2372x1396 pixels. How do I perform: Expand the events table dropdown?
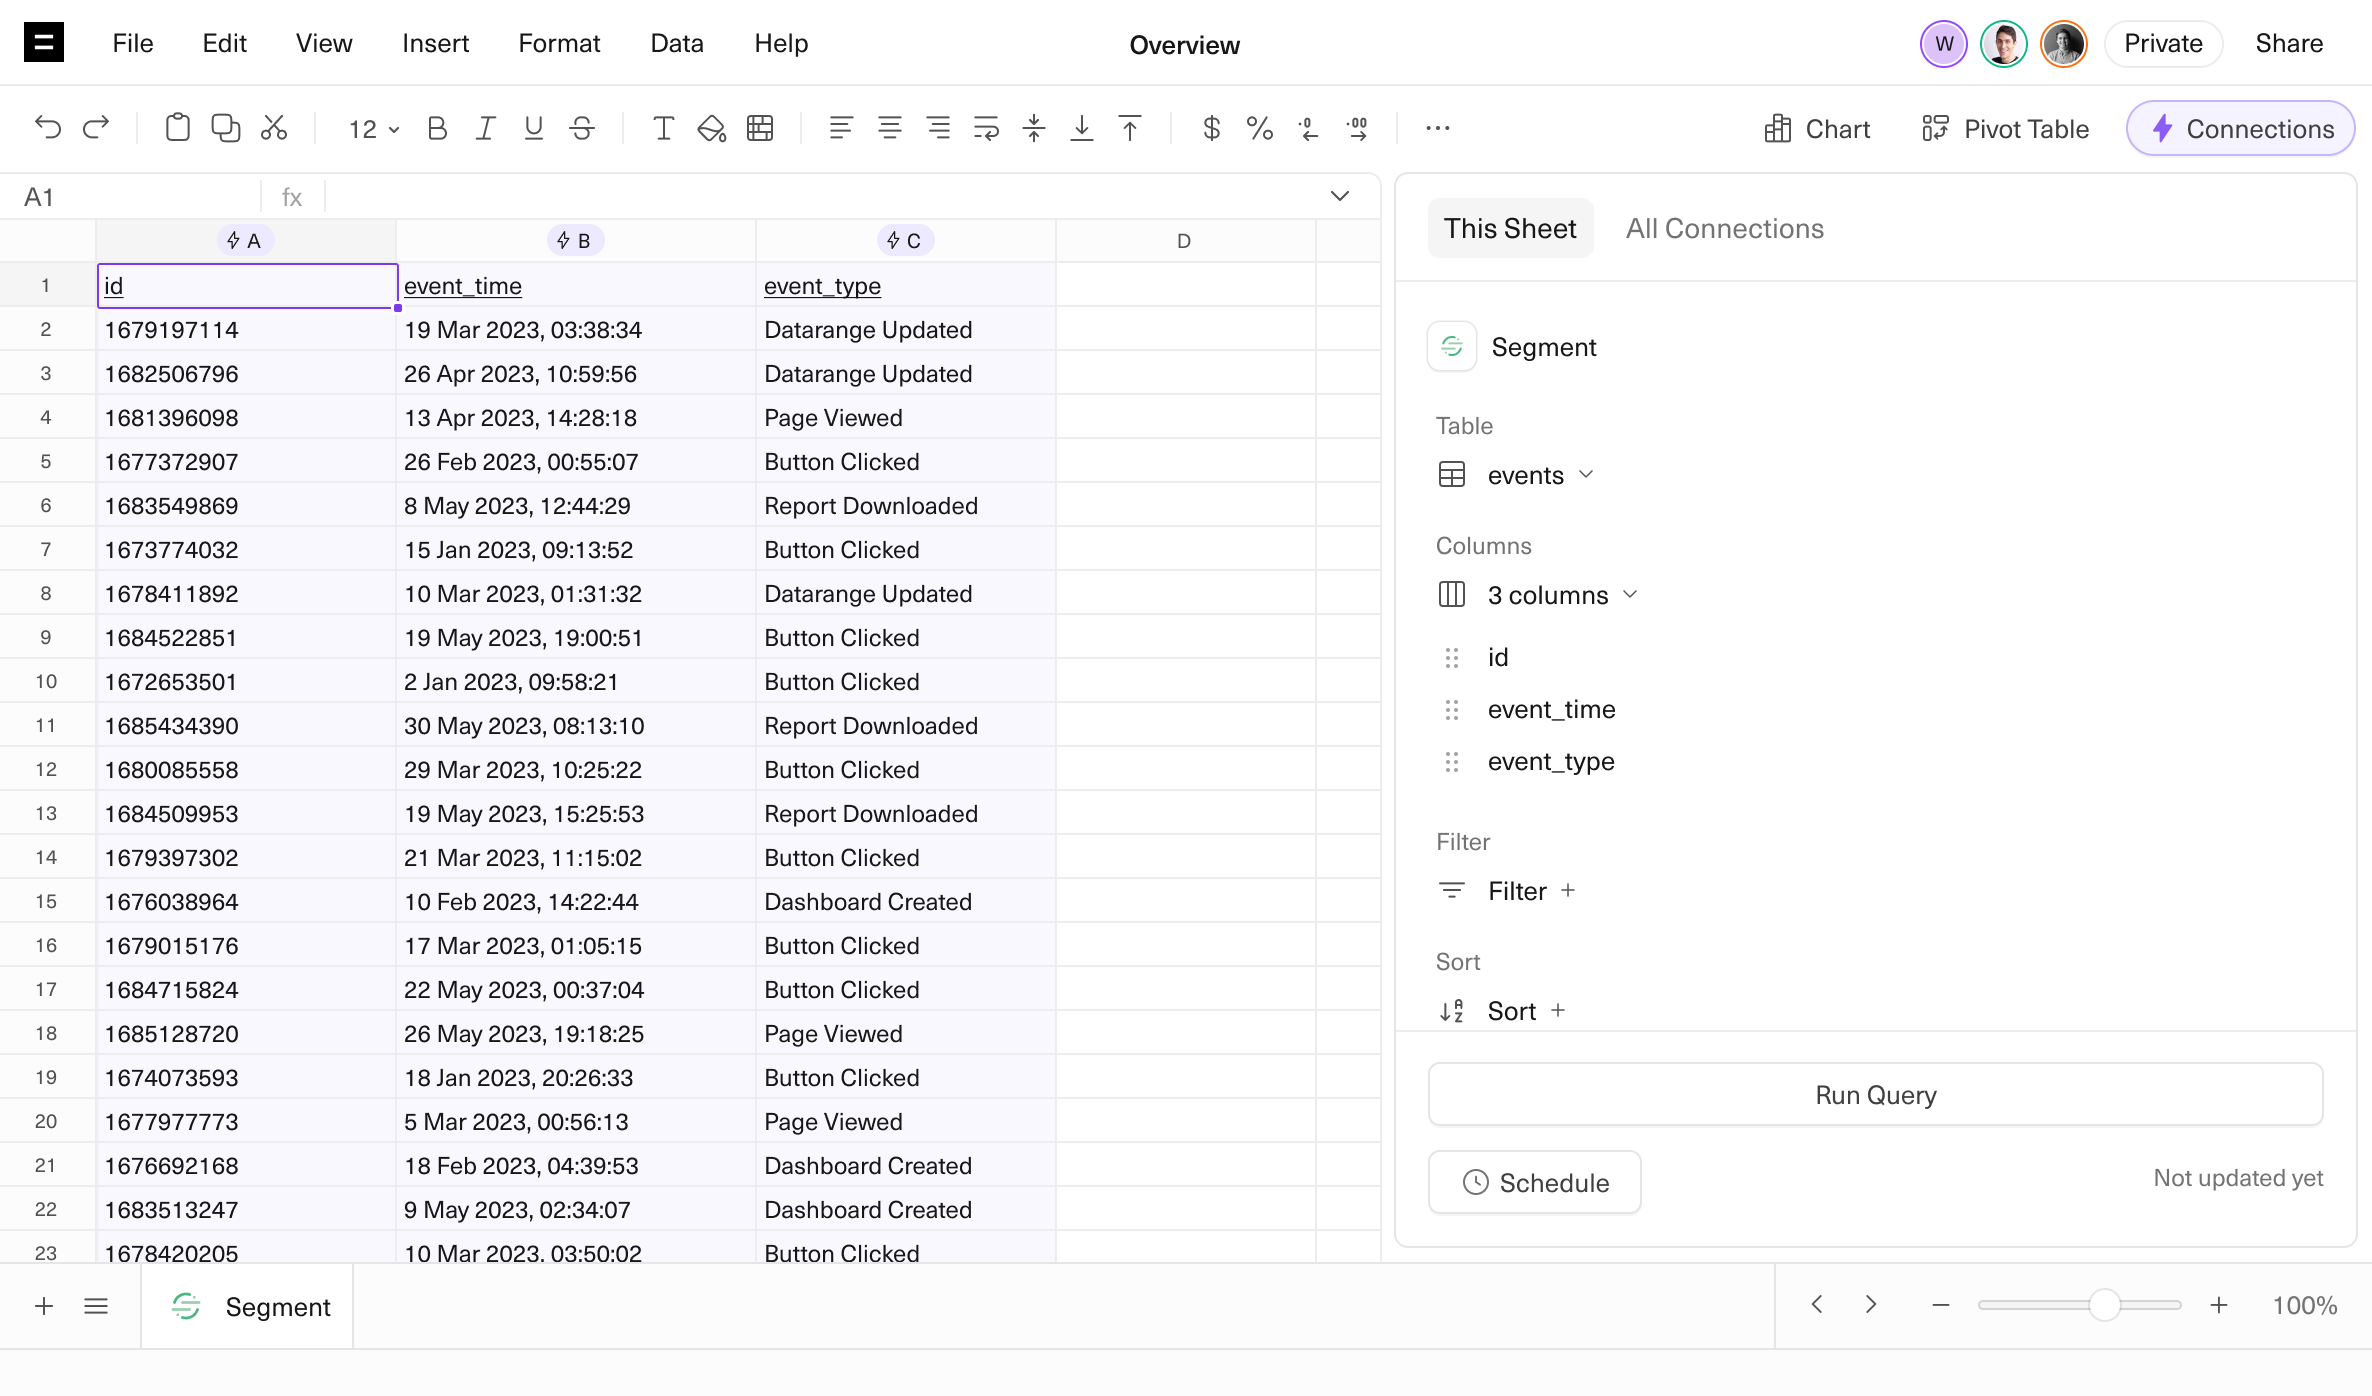pos(1539,475)
